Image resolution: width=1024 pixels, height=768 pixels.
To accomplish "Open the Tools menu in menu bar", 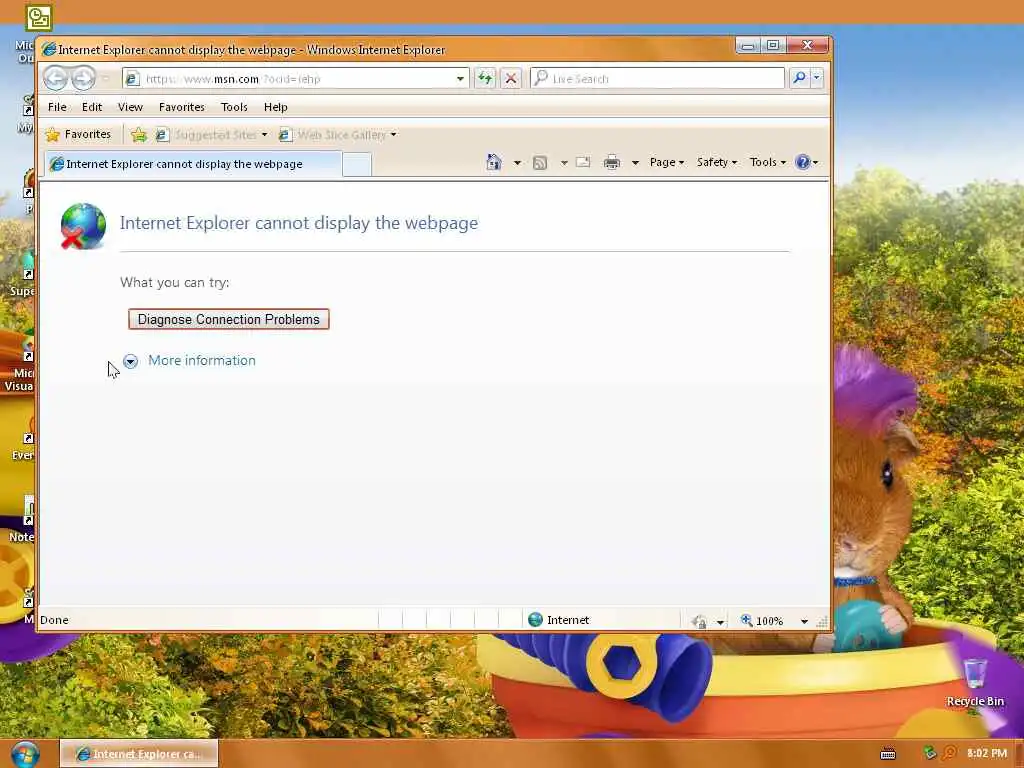I will click(x=234, y=106).
